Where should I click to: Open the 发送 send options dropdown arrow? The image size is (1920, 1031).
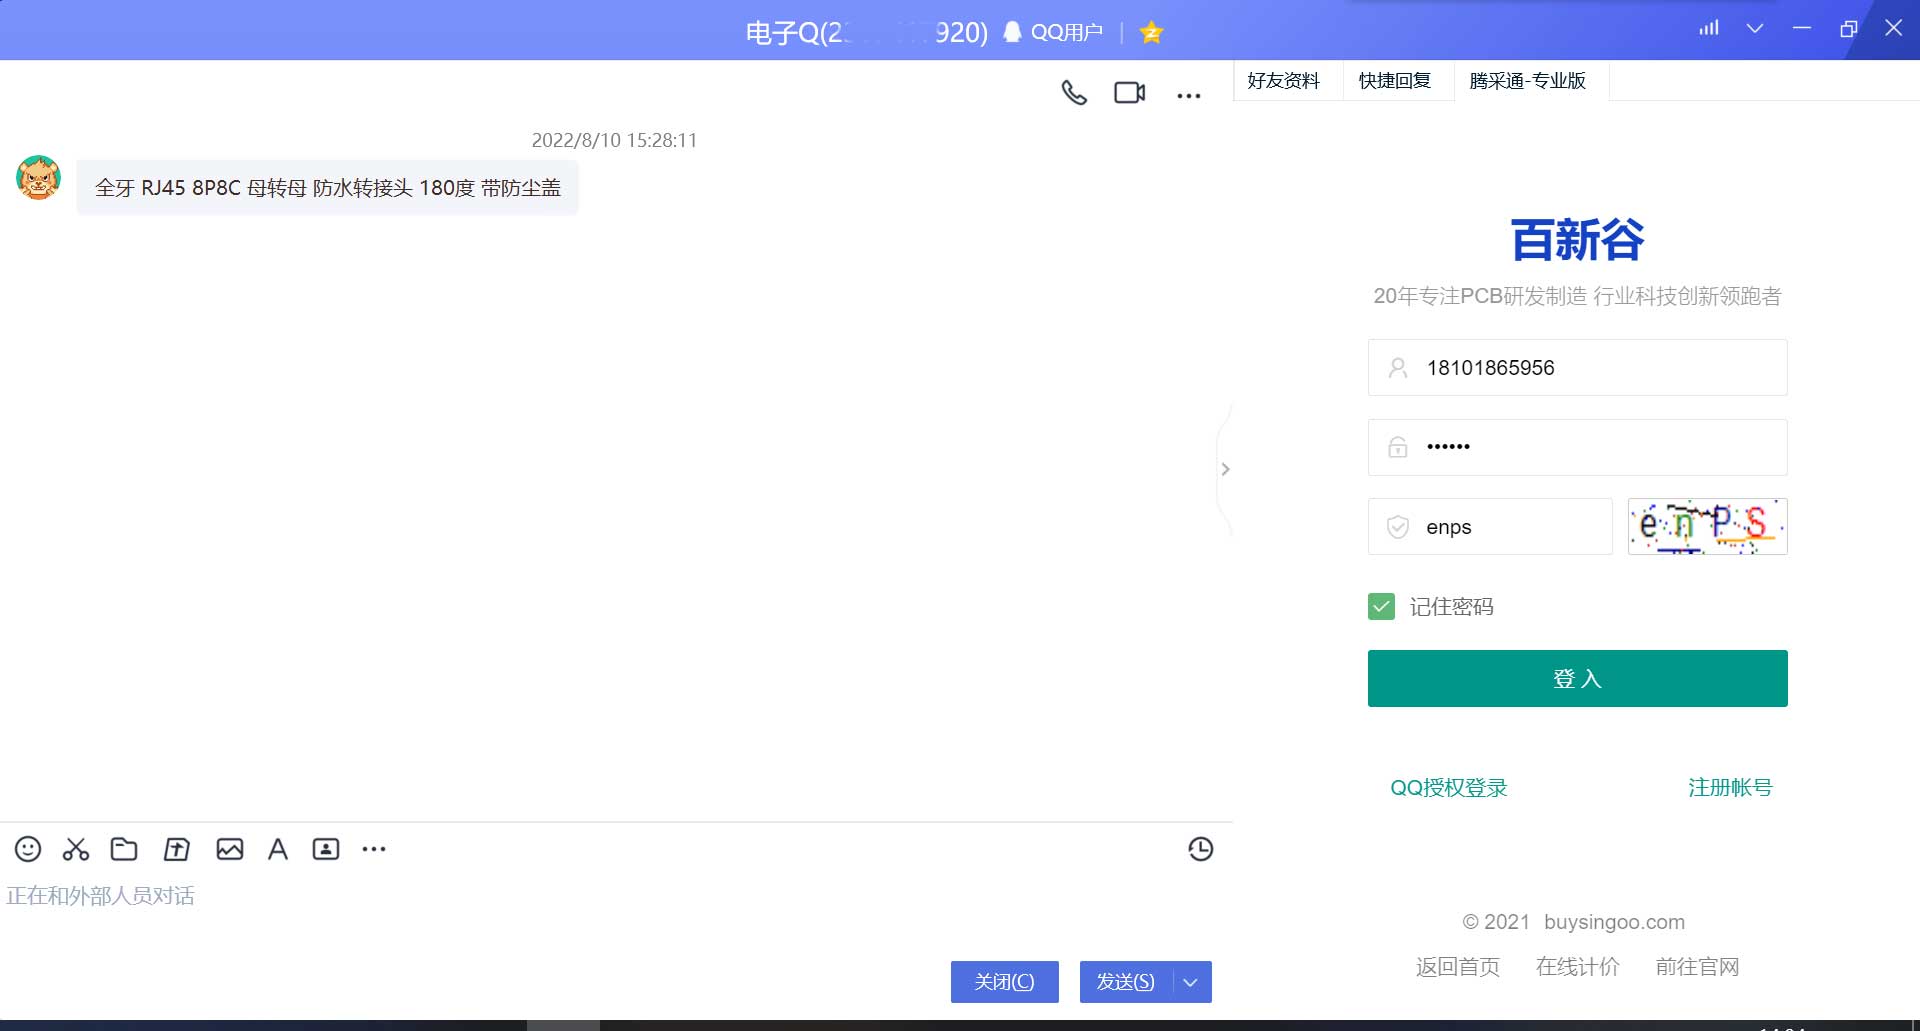pyautogui.click(x=1190, y=982)
